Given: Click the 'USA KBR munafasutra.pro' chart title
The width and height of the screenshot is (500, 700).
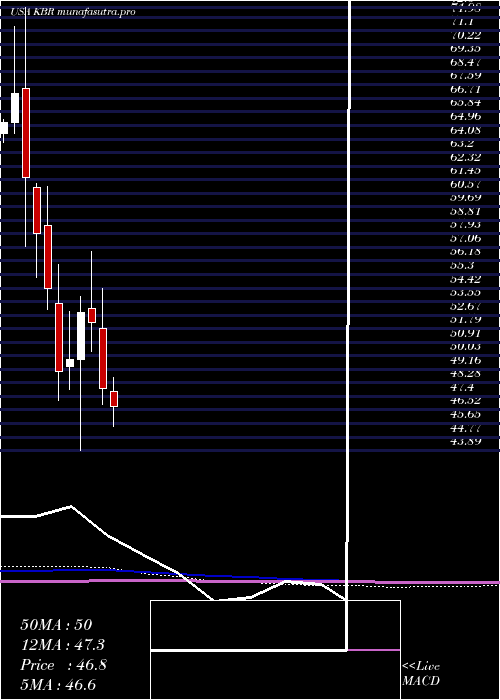Looking at the screenshot, I should coord(73,12).
